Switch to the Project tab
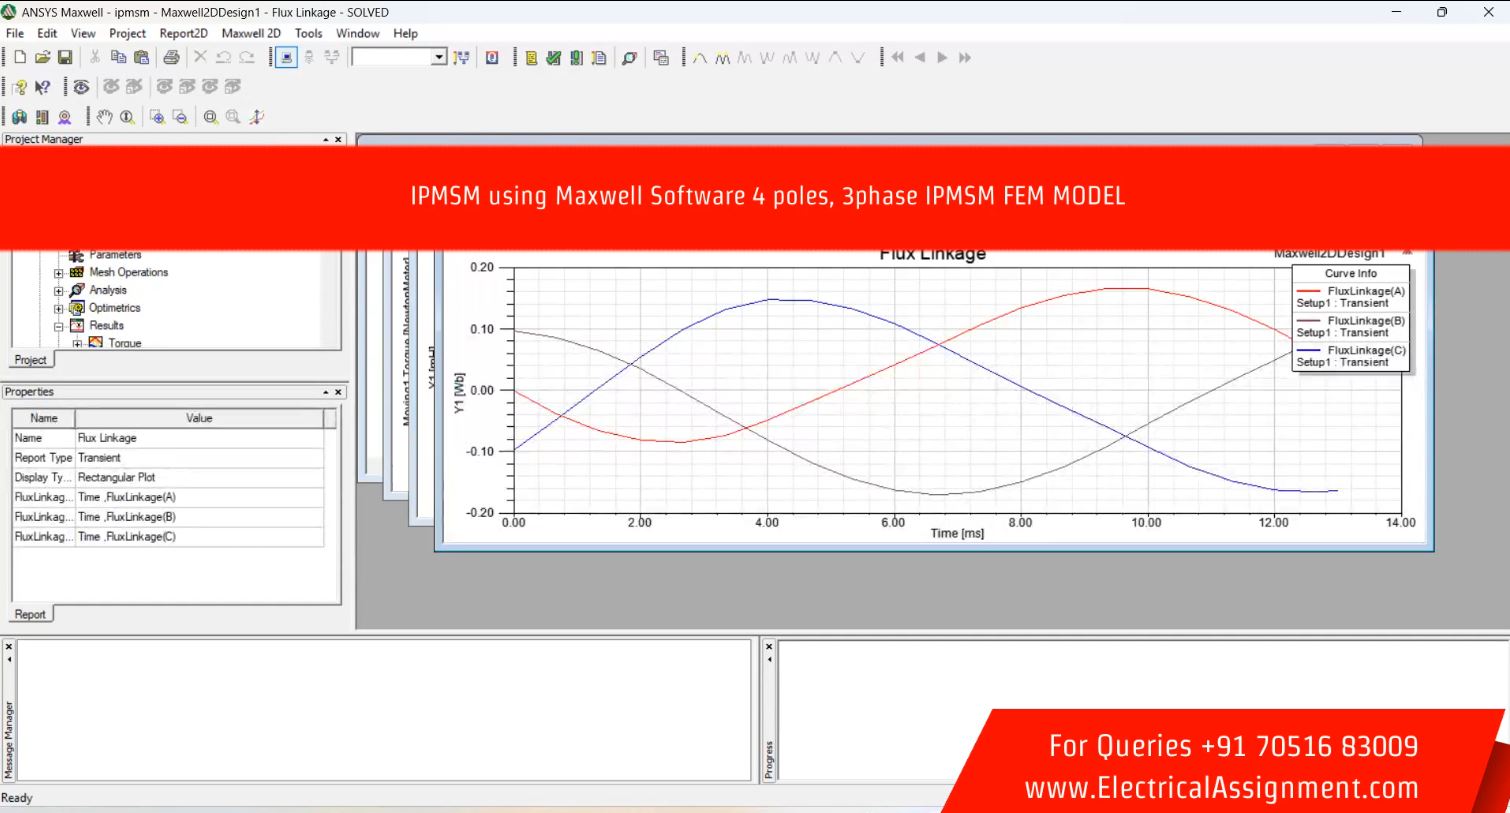 [x=30, y=360]
